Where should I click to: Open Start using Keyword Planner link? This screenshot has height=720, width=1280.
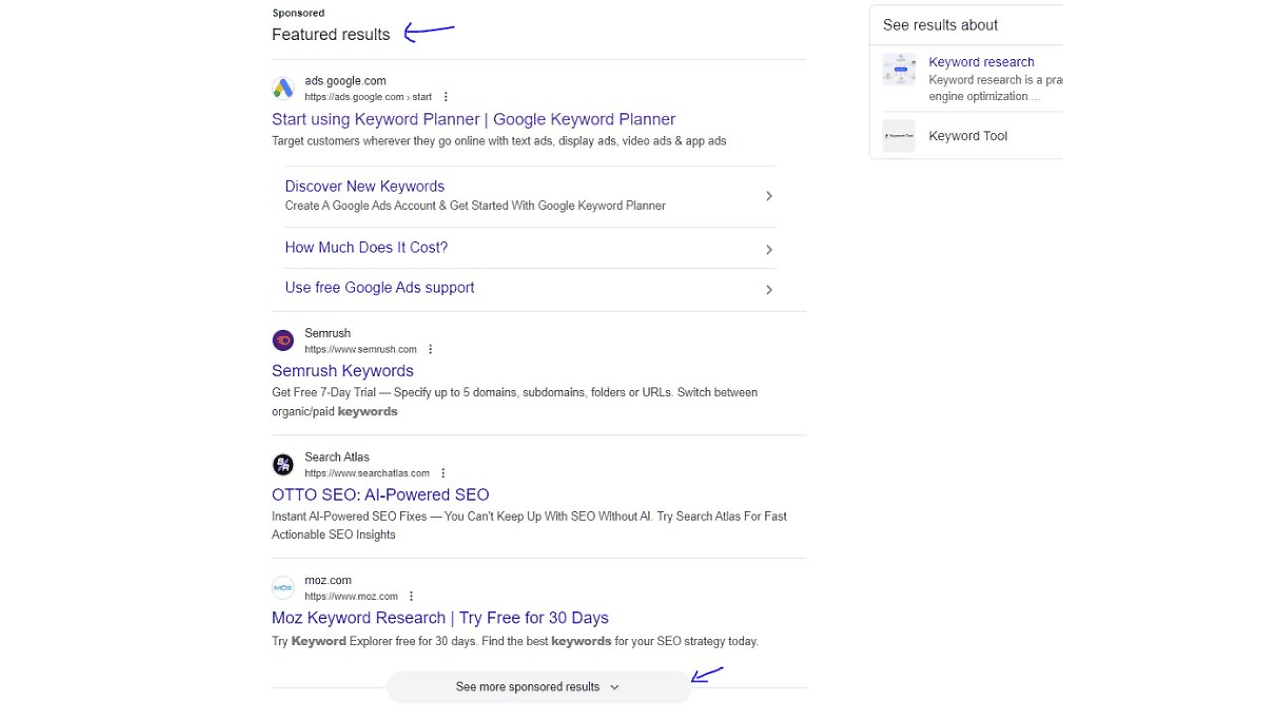tap(474, 119)
